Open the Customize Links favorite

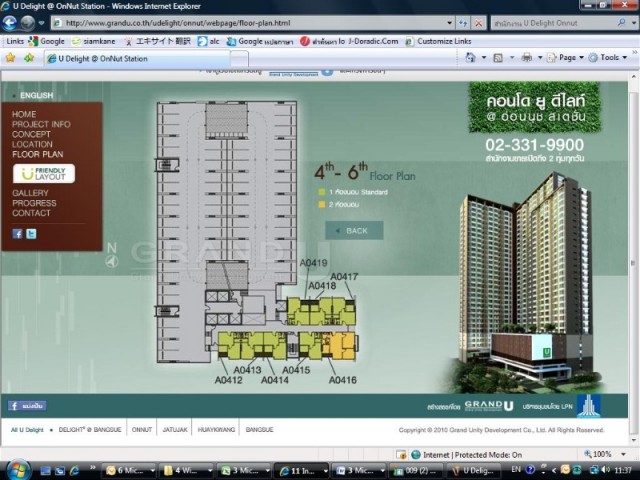coord(450,41)
